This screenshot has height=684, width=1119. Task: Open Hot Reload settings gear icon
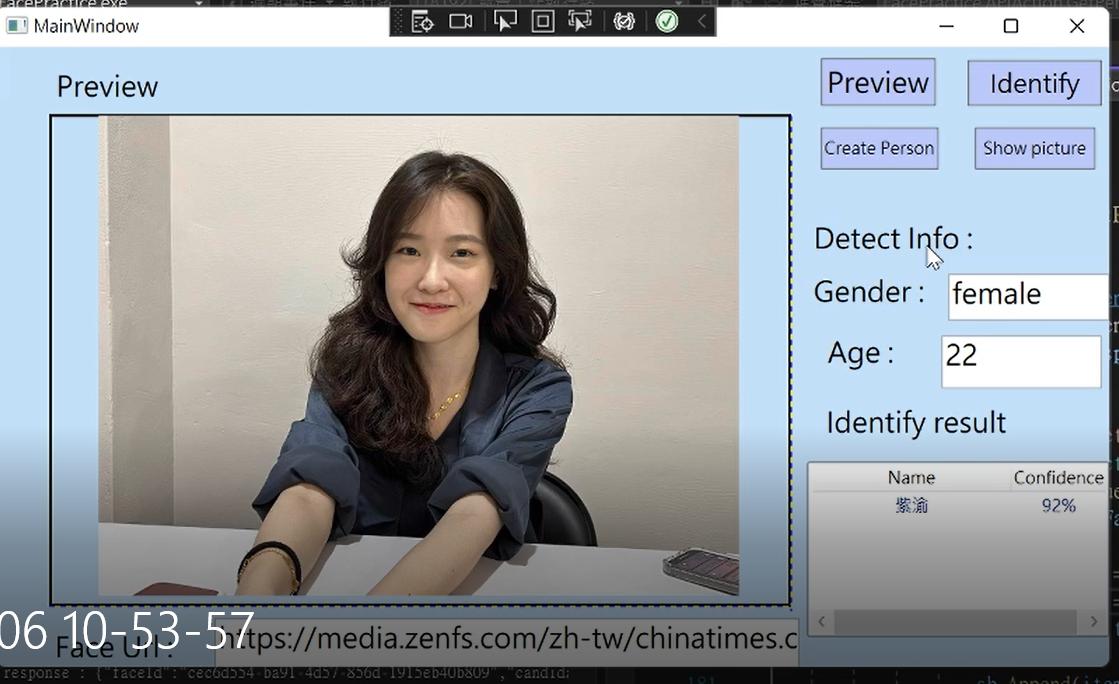(x=625, y=21)
